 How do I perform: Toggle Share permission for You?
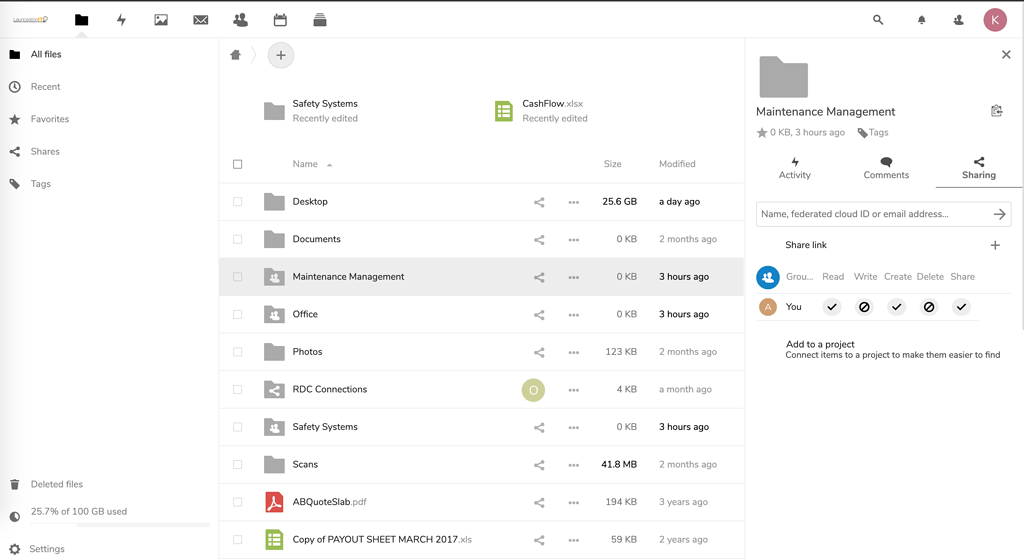pos(961,307)
